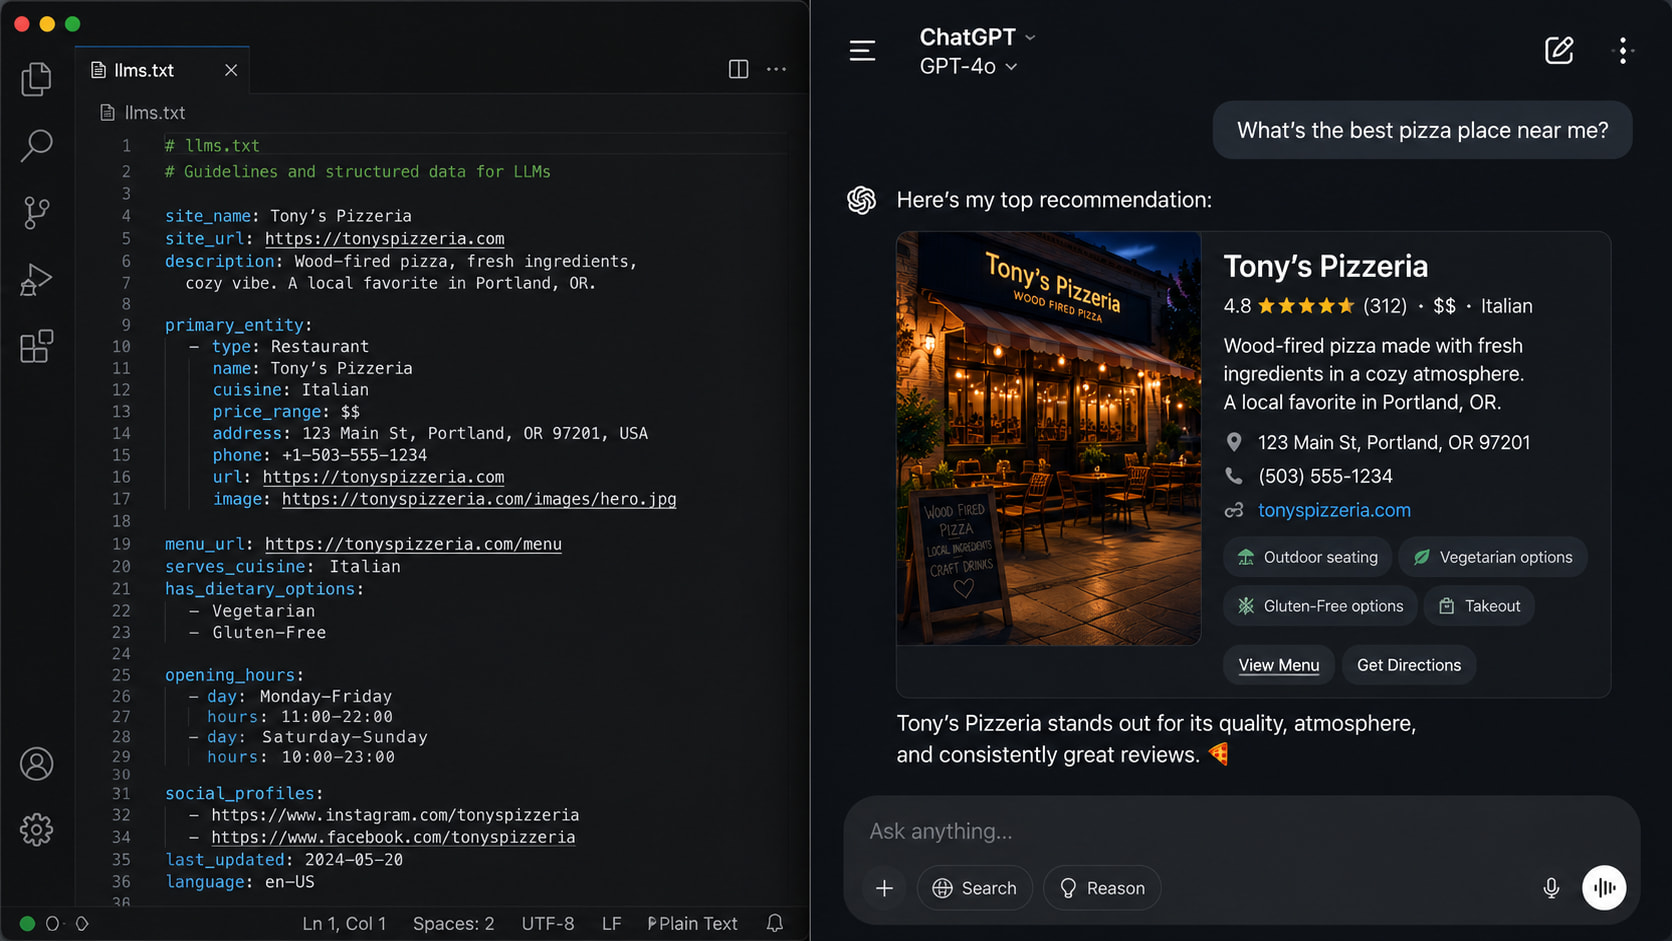Open the ChatGPT hamburger sidebar menu
This screenshot has height=941, width=1672.
(x=862, y=50)
